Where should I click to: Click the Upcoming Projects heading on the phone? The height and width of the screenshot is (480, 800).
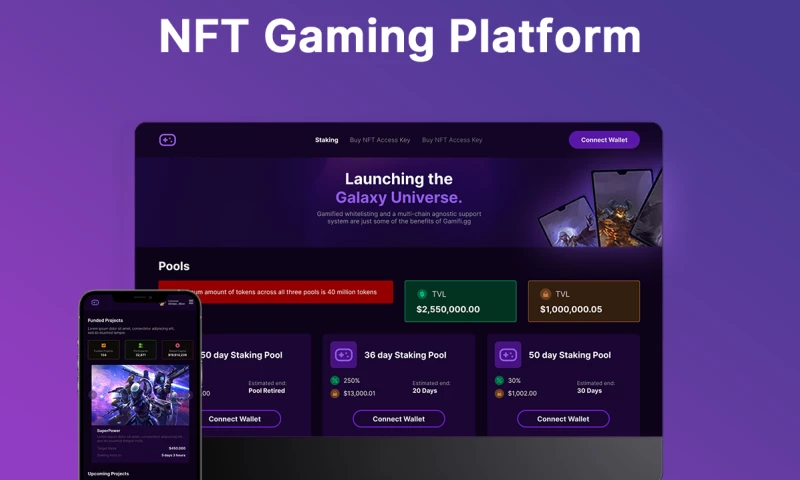(108, 474)
